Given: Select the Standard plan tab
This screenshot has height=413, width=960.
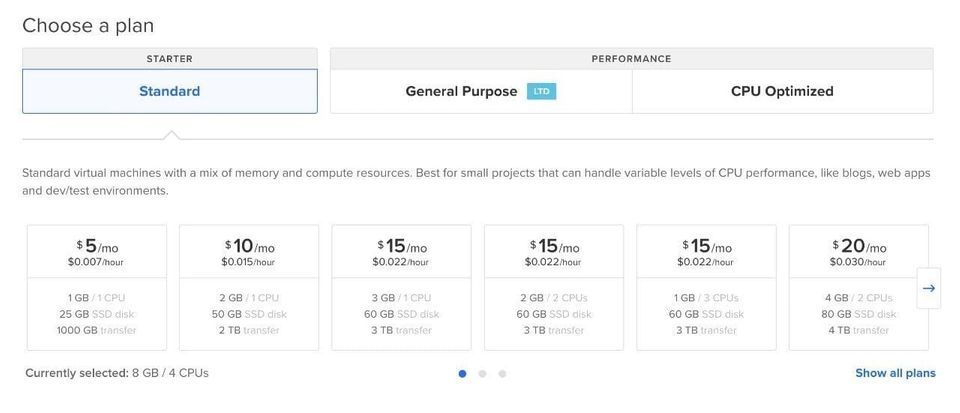Looking at the screenshot, I should [x=170, y=91].
